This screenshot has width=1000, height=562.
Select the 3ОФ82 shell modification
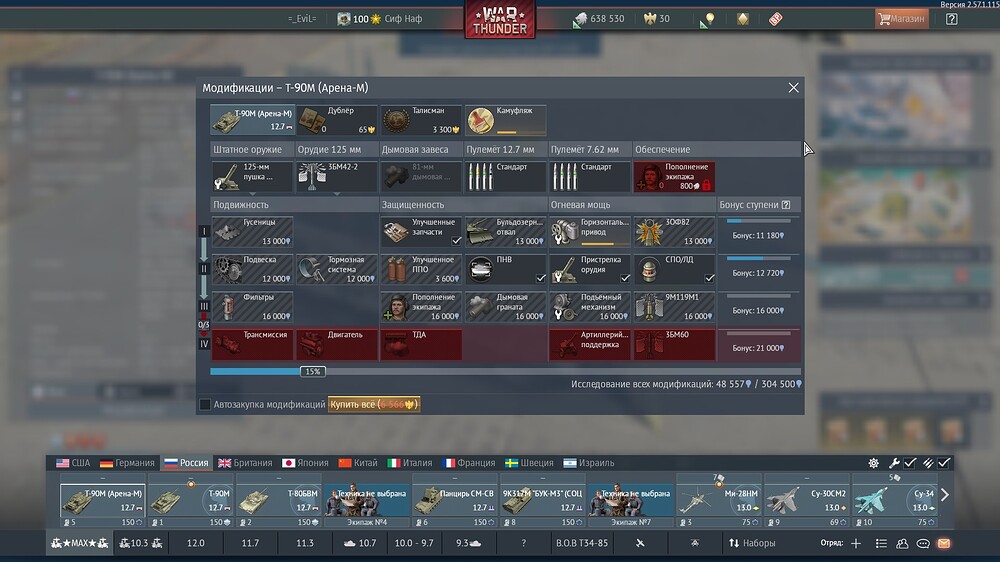coord(674,232)
